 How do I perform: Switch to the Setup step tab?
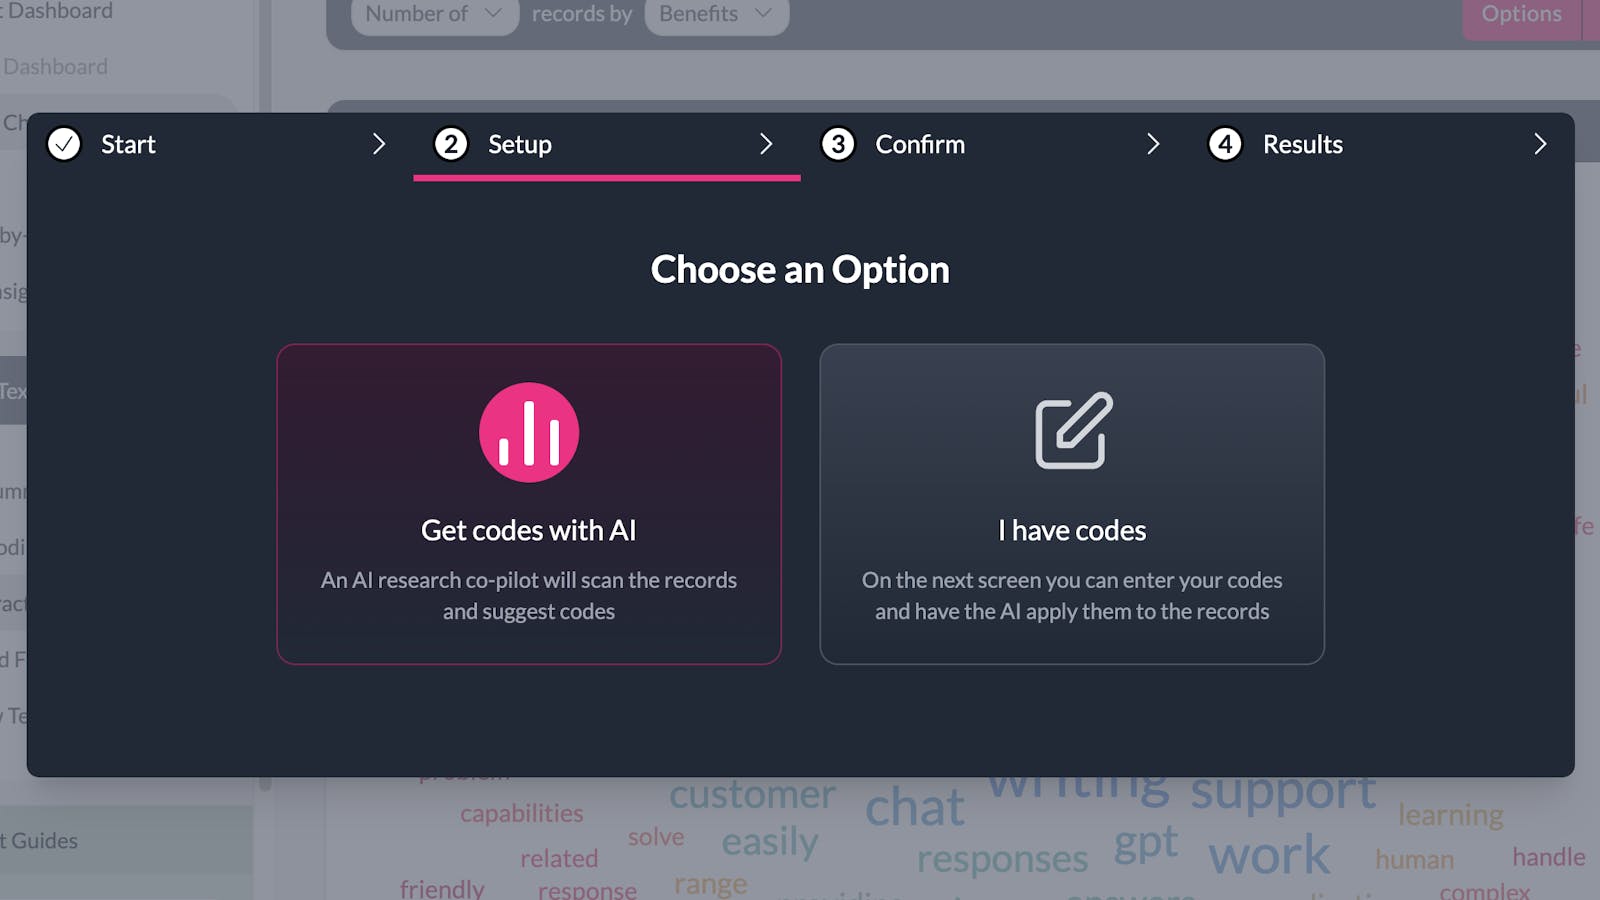519,144
